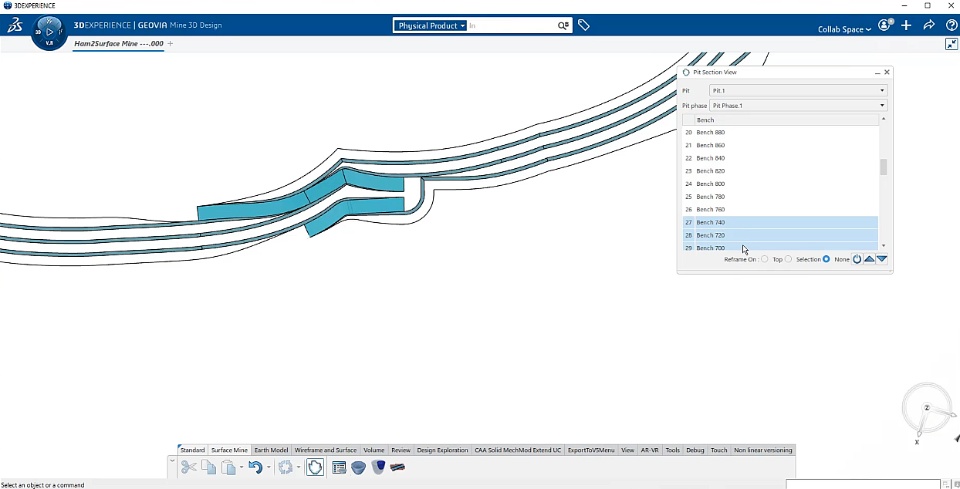Open the Non linear versioning tab
Image resolution: width=960 pixels, height=489 pixels.
pos(763,450)
